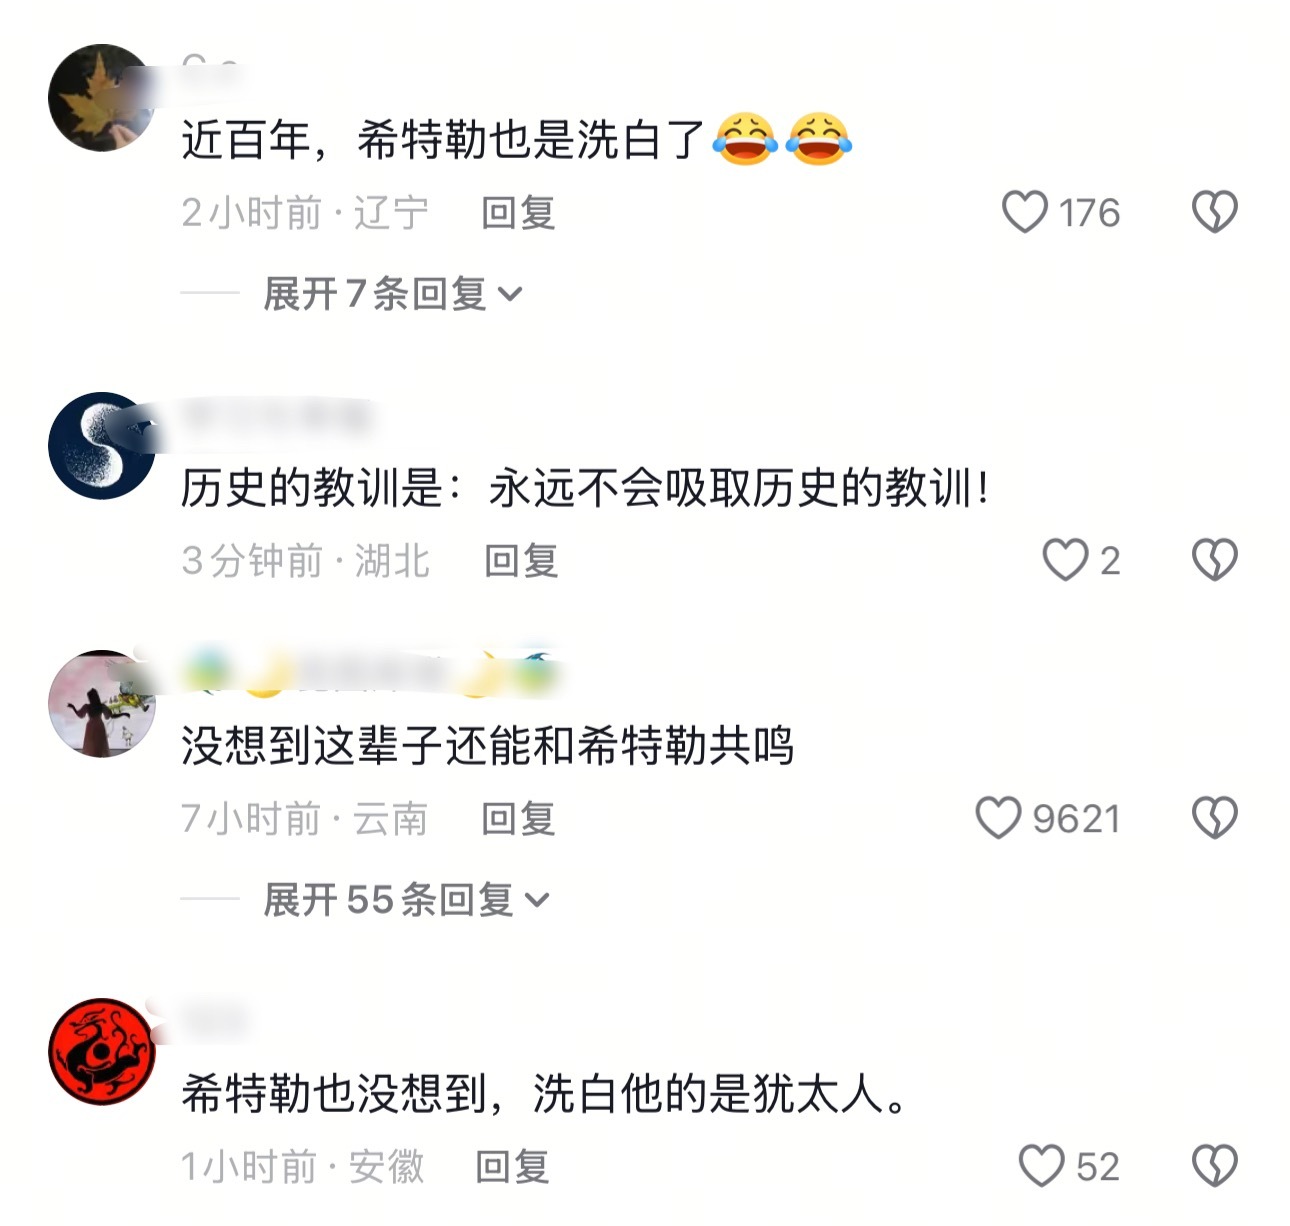Image resolution: width=1290 pixels, height=1226 pixels.
Task: Reply to the Liaoning comment
Action: [x=518, y=213]
